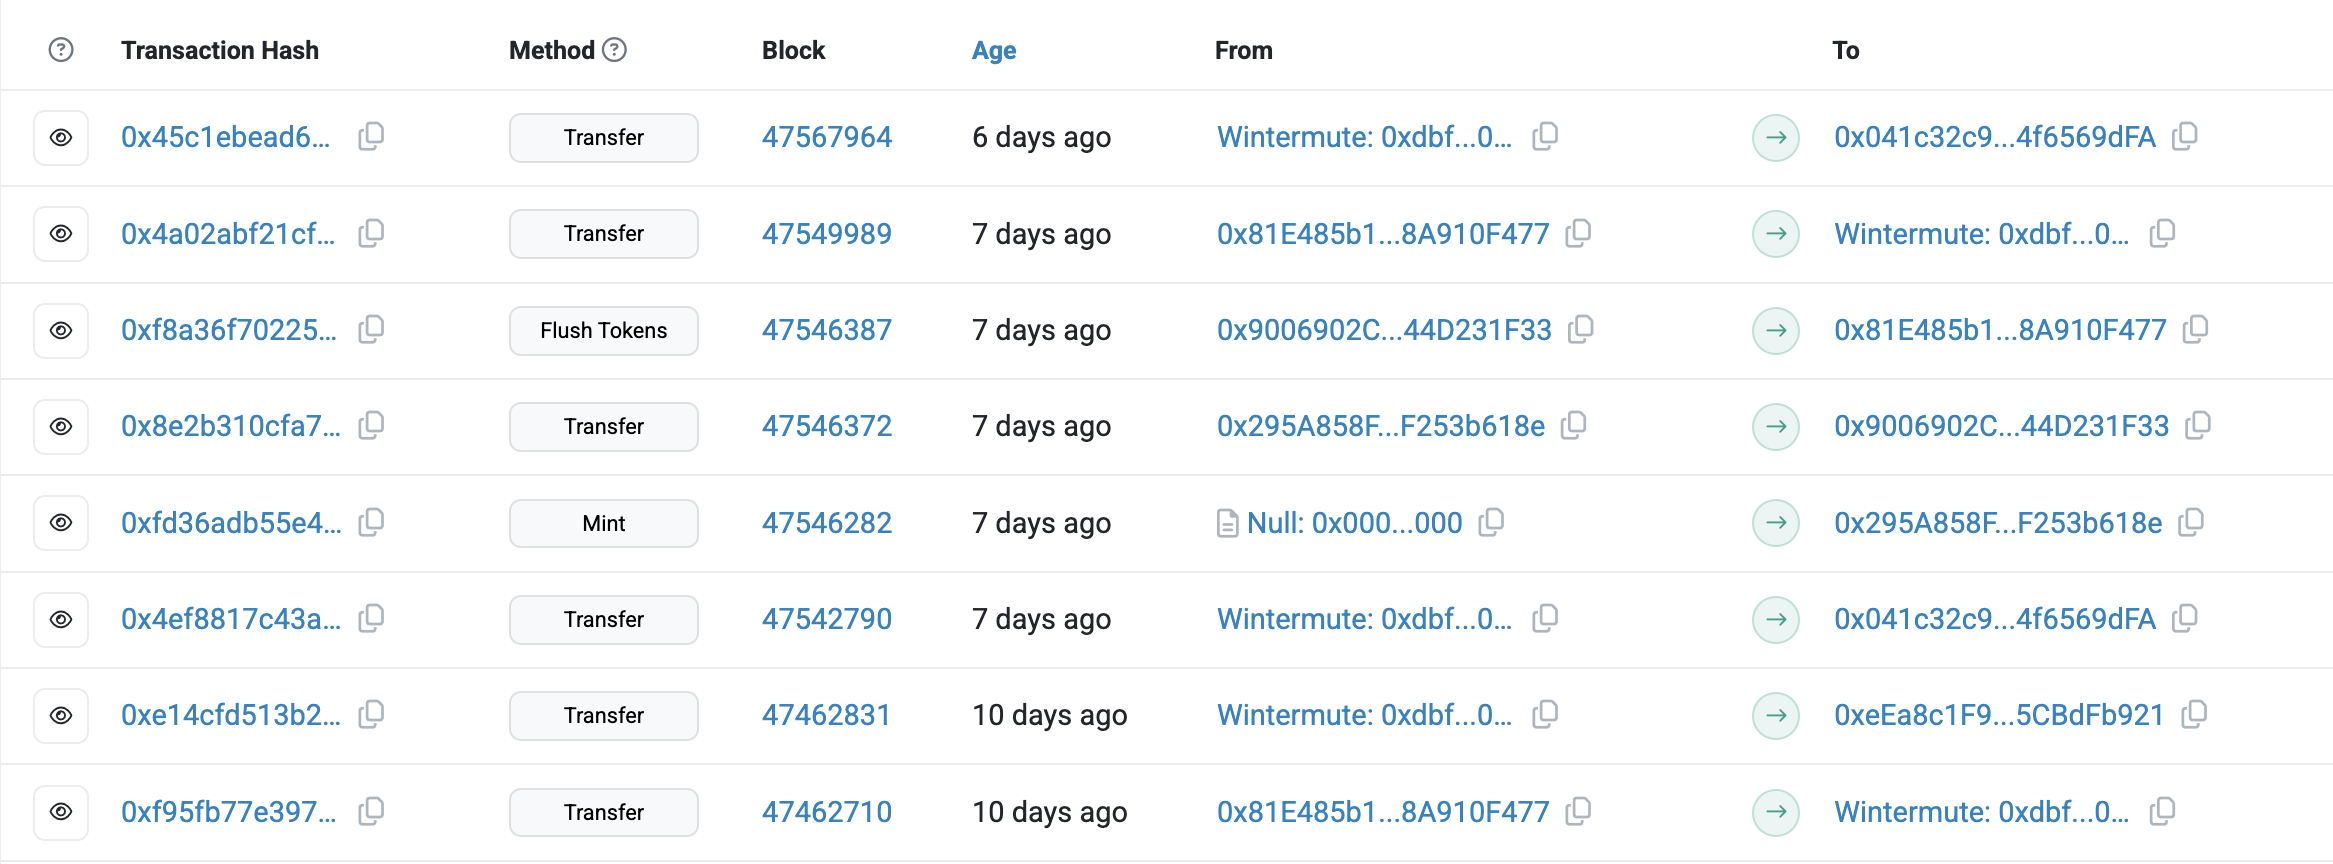The height and width of the screenshot is (864, 2333).
Task: Open block 47567964
Action: coord(827,137)
